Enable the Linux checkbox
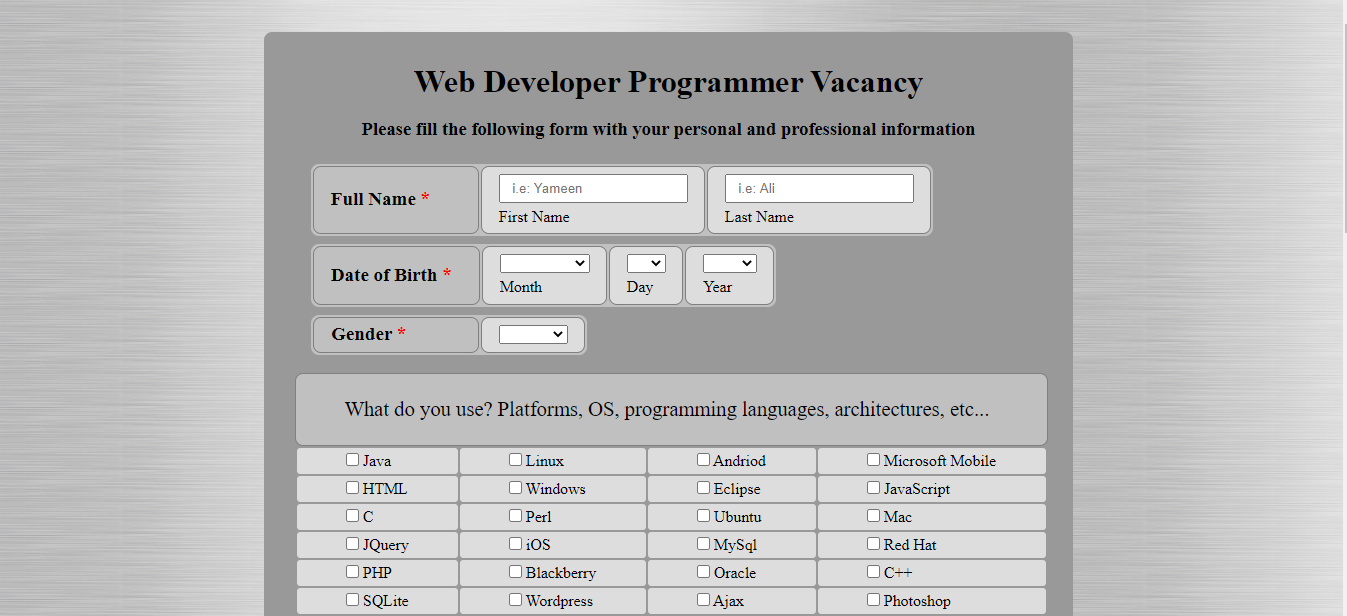 coord(515,459)
